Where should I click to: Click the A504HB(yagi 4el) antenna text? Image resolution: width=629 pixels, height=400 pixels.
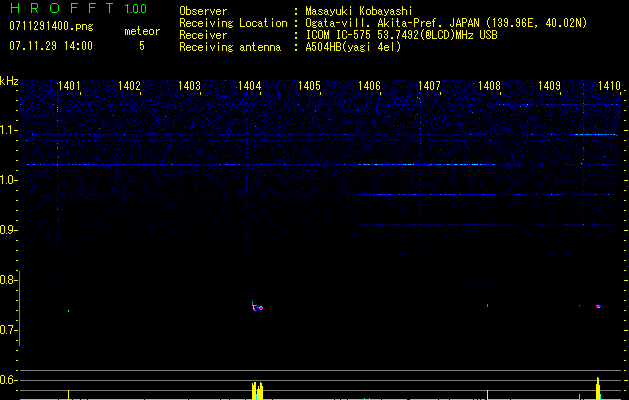[353, 47]
